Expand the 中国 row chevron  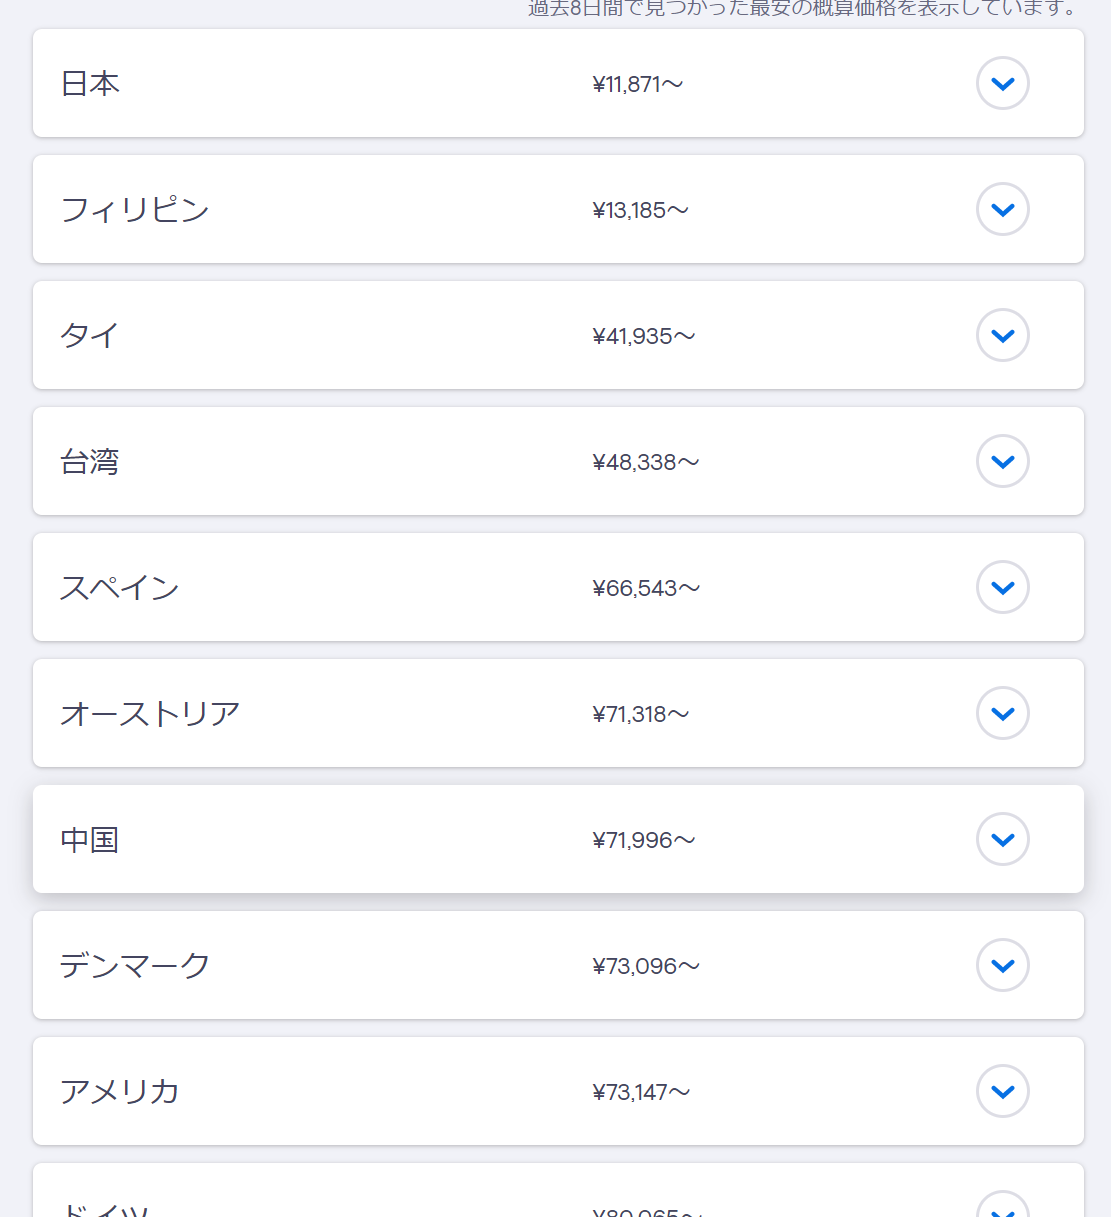coord(1002,839)
